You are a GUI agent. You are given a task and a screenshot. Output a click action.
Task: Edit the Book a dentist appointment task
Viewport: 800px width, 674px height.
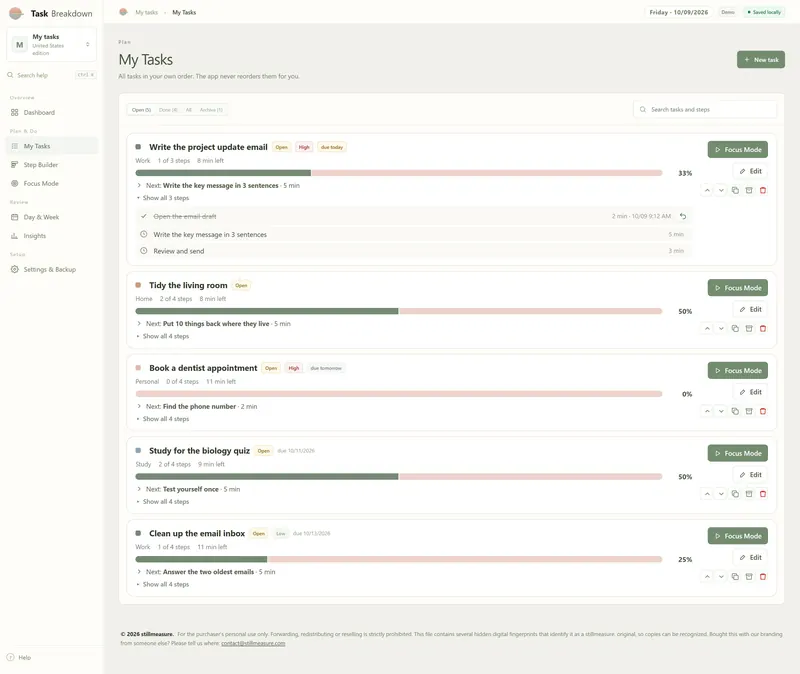point(751,392)
